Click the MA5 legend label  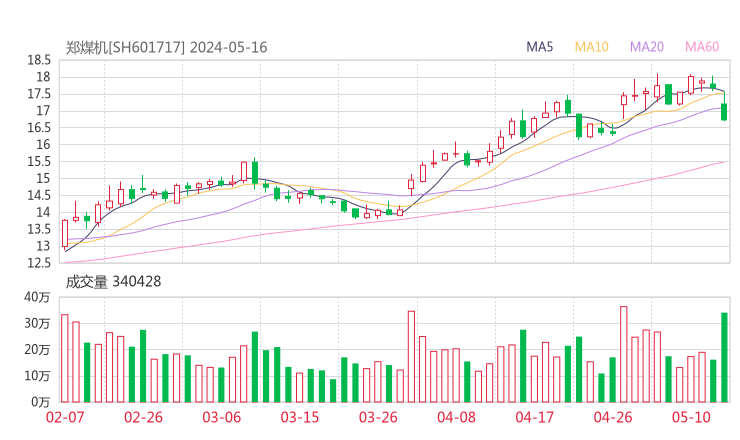[539, 47]
